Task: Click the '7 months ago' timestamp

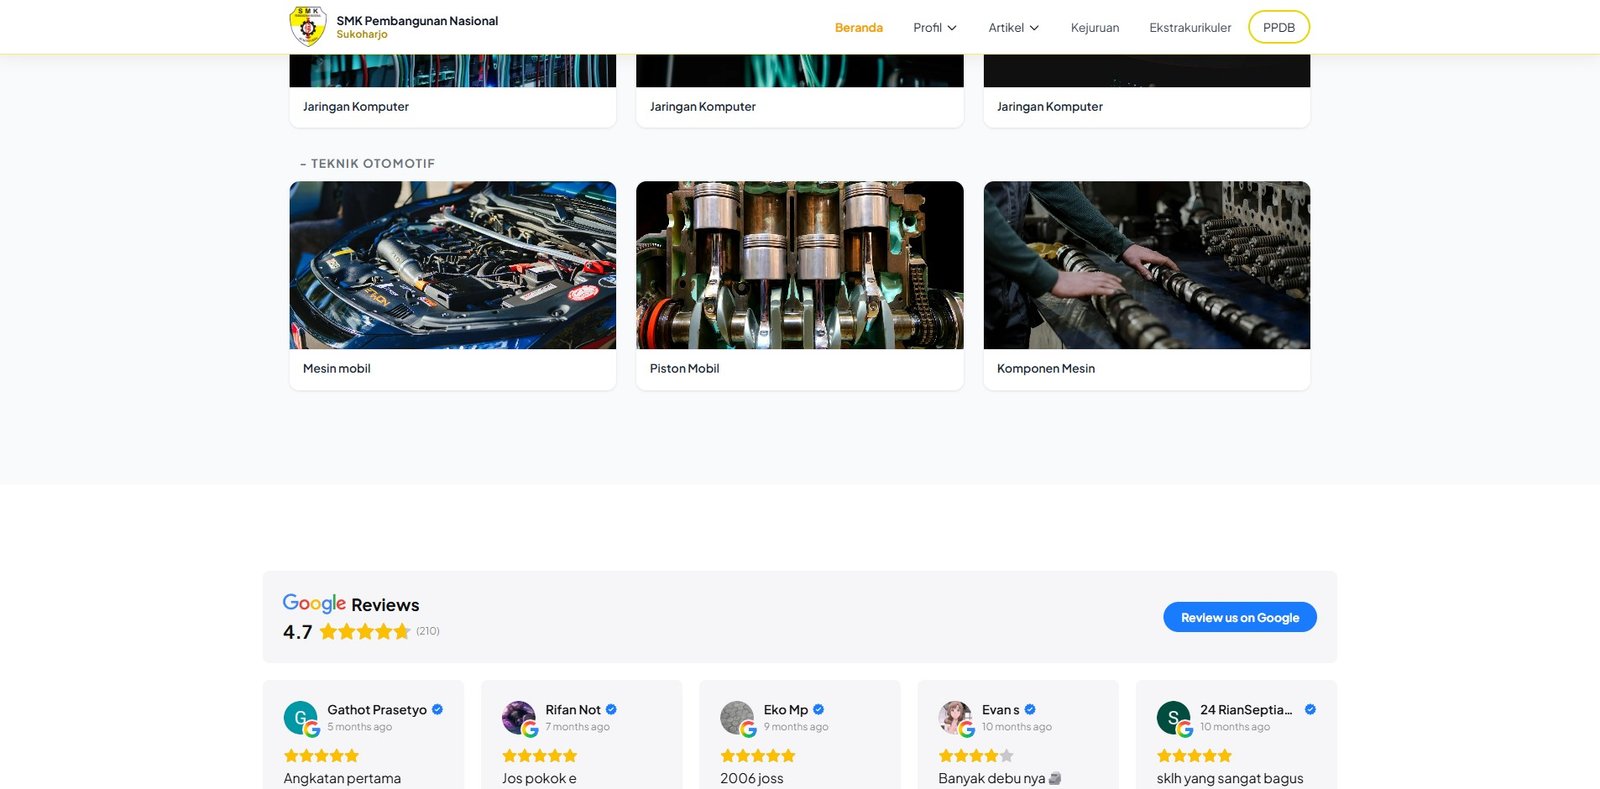Action: [x=578, y=727]
